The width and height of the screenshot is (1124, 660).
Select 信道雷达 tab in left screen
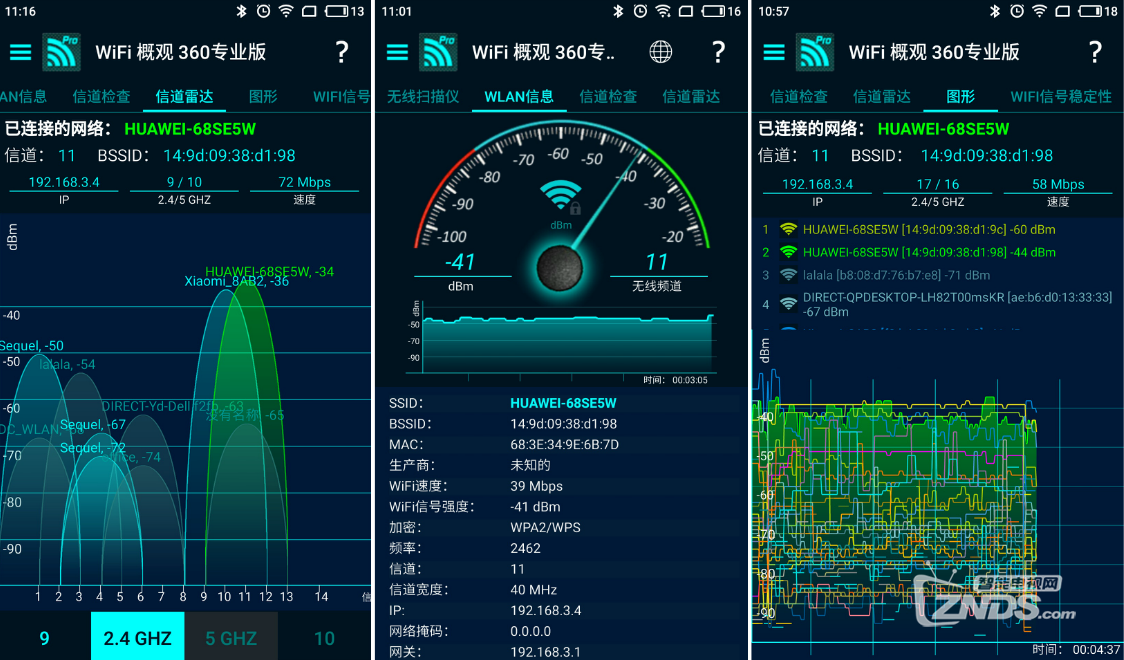[184, 97]
